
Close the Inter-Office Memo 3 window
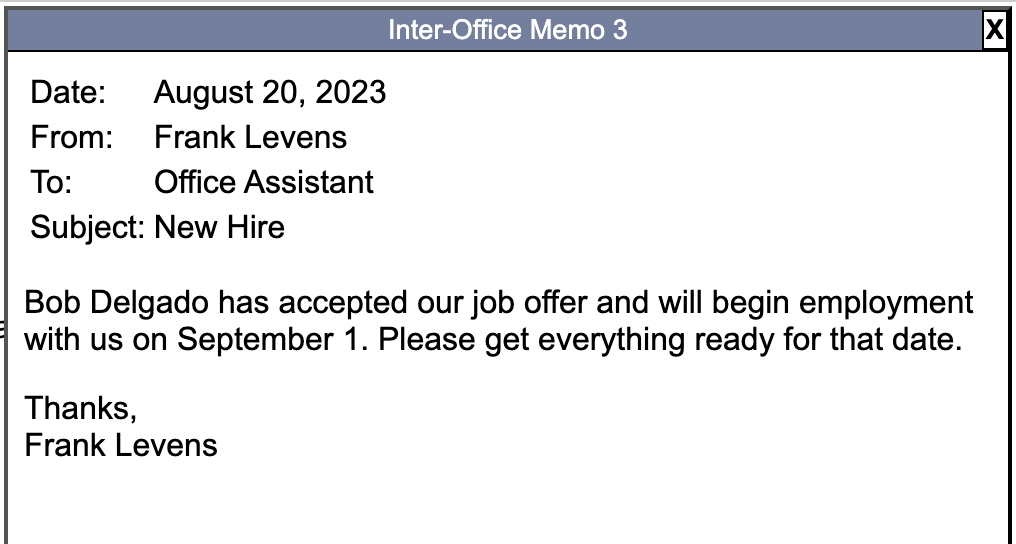coord(994,30)
